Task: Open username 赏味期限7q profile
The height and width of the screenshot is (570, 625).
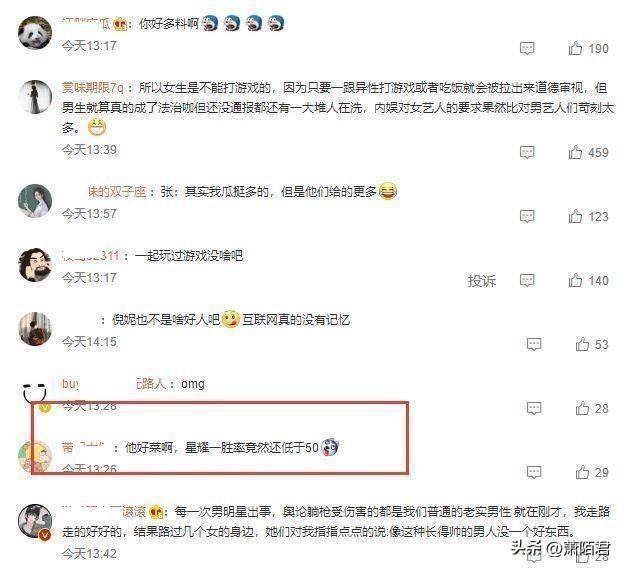Action: coord(92,88)
